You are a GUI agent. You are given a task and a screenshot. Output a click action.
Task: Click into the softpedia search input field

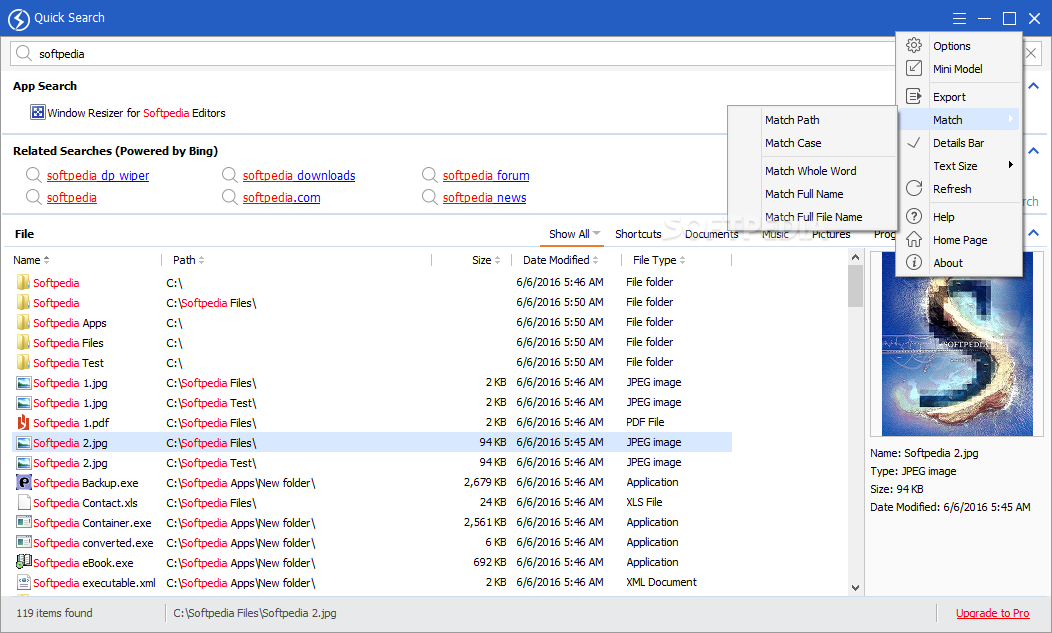click(x=463, y=54)
